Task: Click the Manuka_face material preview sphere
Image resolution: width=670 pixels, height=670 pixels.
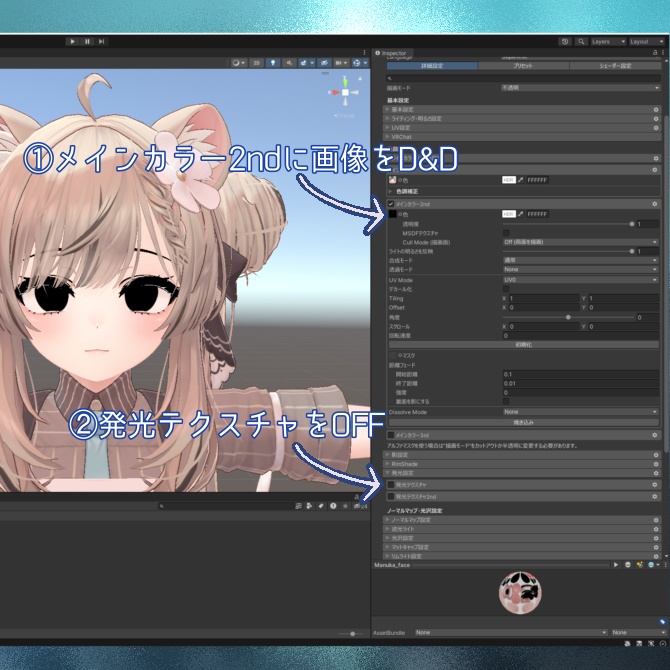Action: pos(520,593)
